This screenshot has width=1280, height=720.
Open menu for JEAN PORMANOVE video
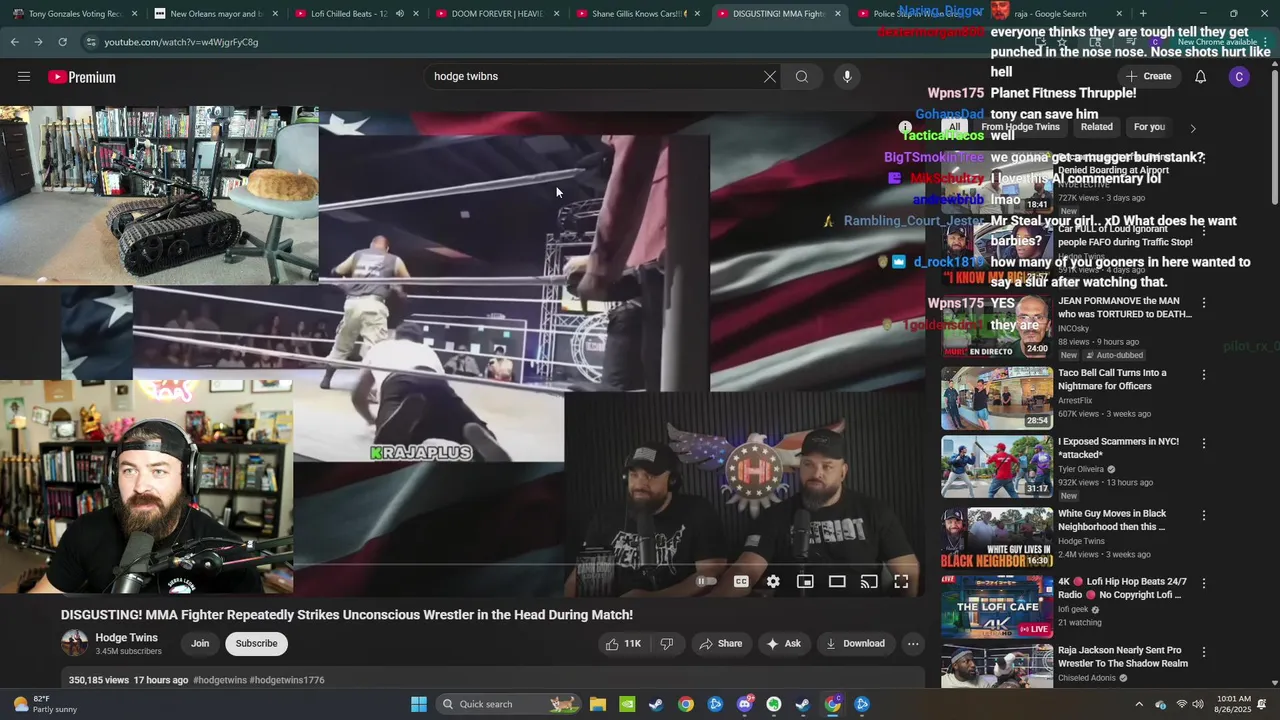pyautogui.click(x=1204, y=303)
